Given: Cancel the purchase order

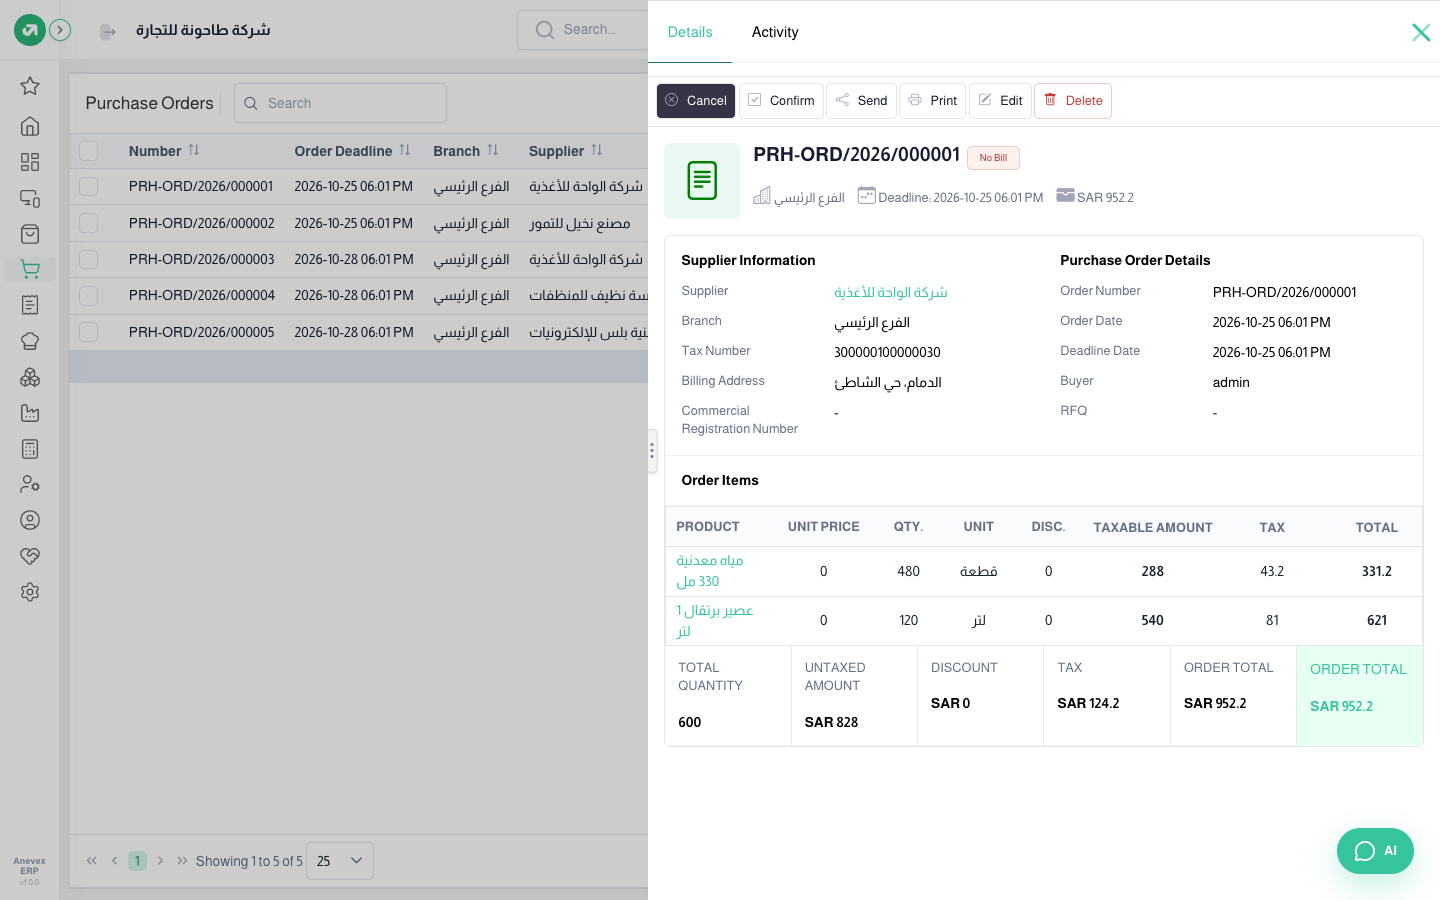Looking at the screenshot, I should [696, 101].
